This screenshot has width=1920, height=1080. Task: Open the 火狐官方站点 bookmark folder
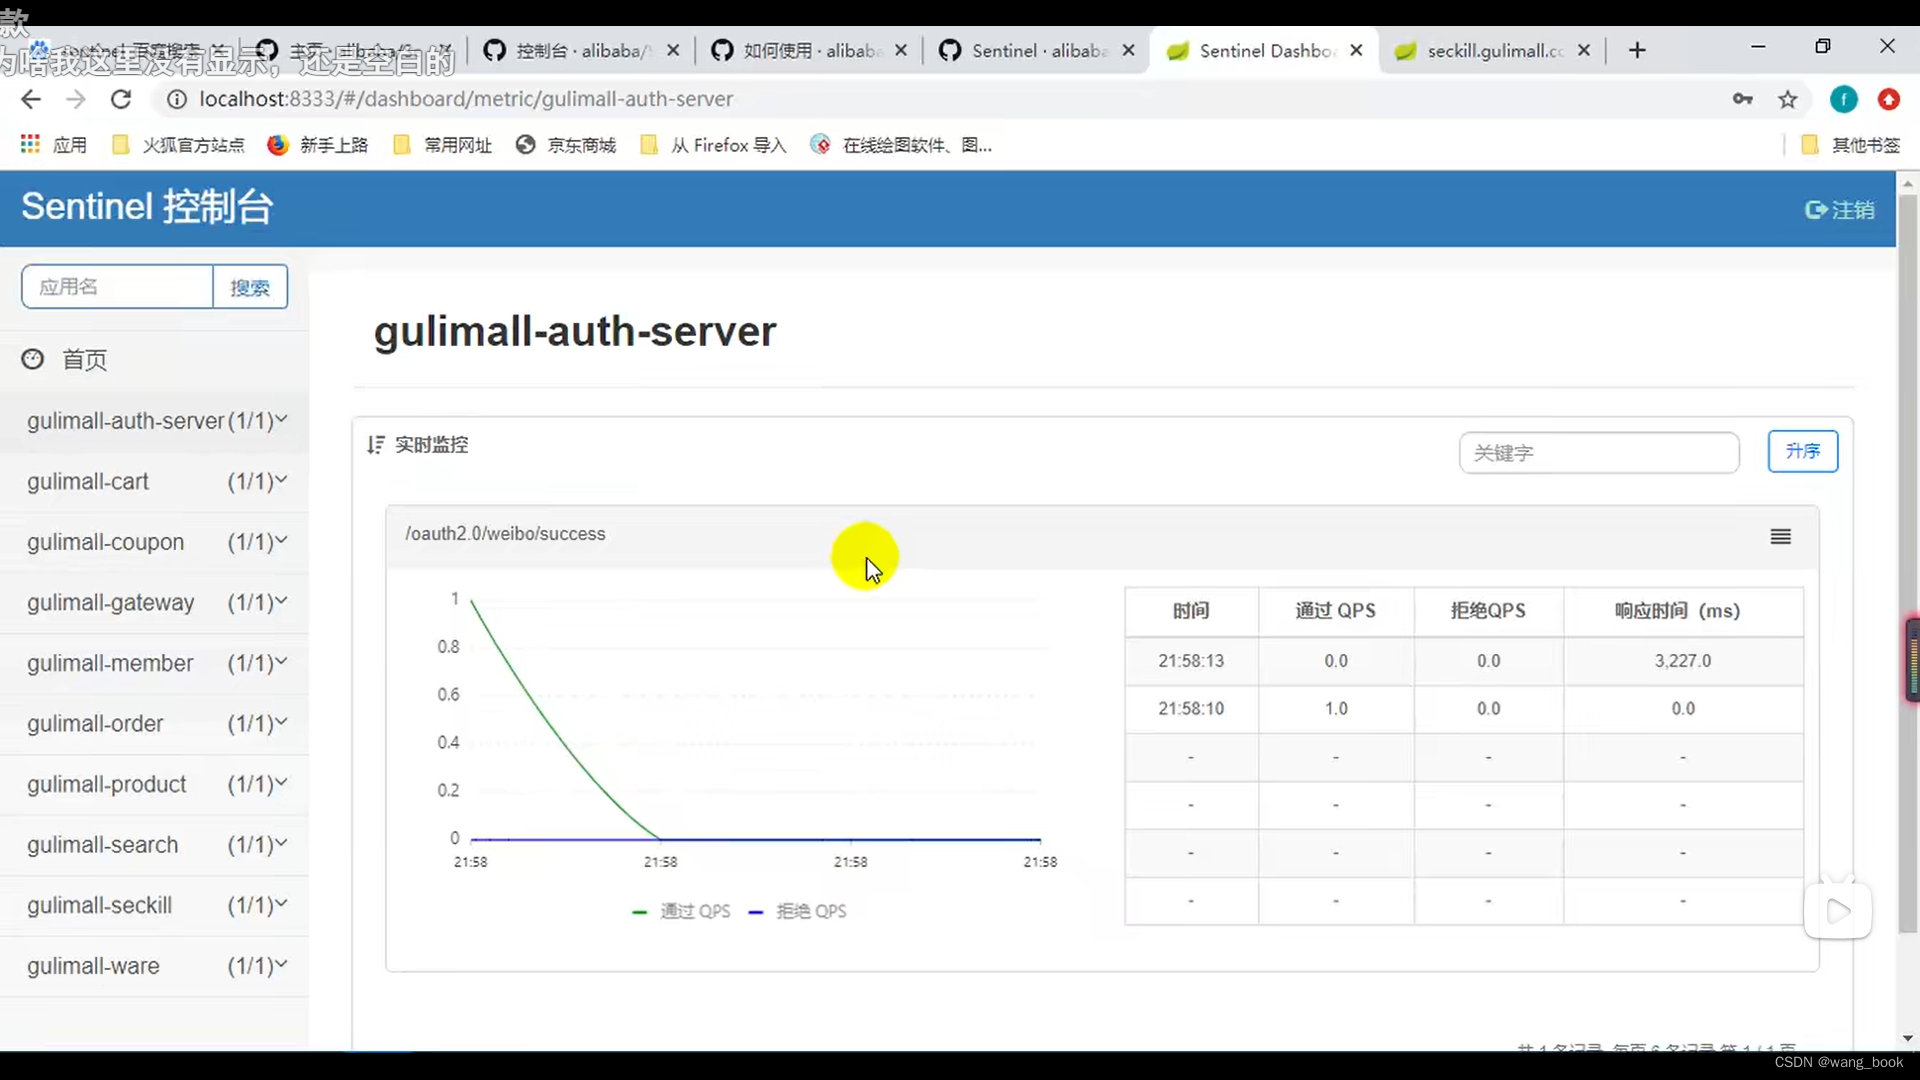coord(180,145)
